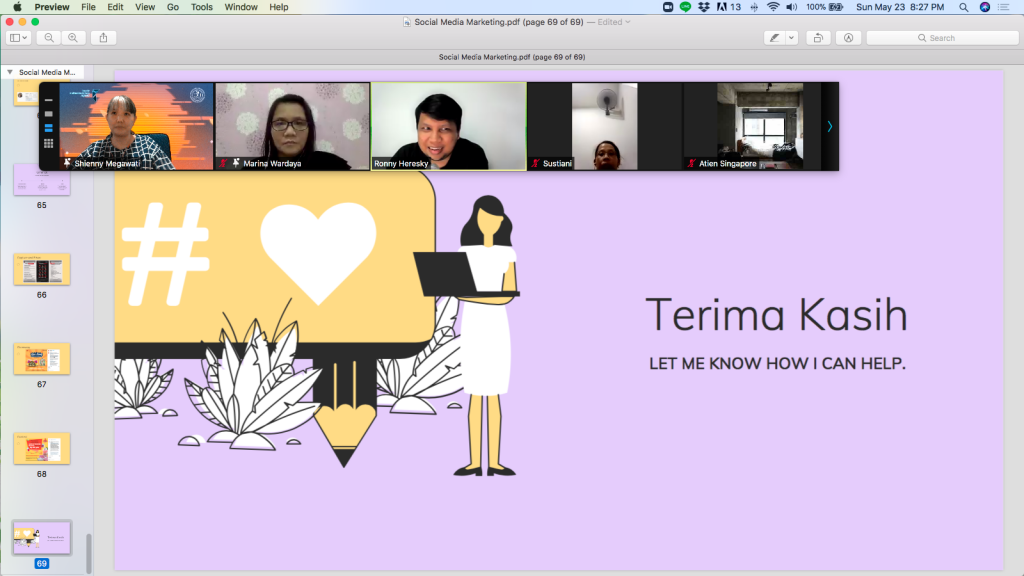Click the Shienny Megawati video tile
Image resolution: width=1024 pixels, height=576 pixels.
(136, 125)
